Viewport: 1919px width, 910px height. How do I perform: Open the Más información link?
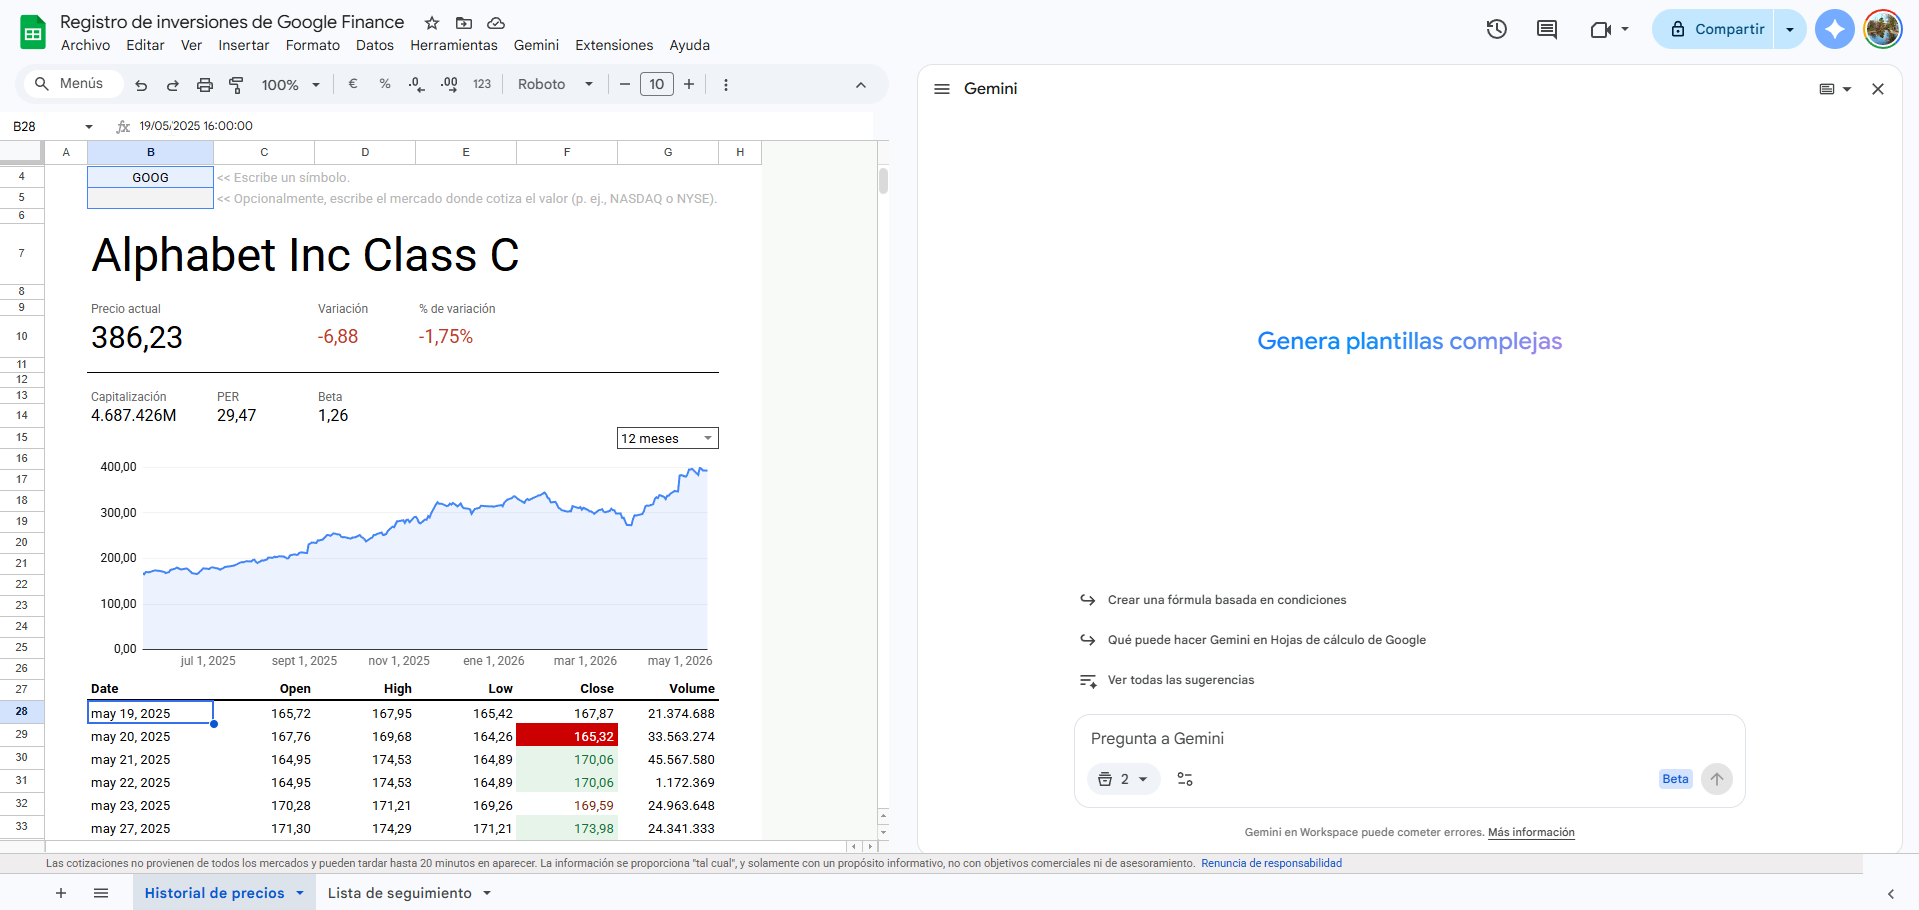[1531, 832]
